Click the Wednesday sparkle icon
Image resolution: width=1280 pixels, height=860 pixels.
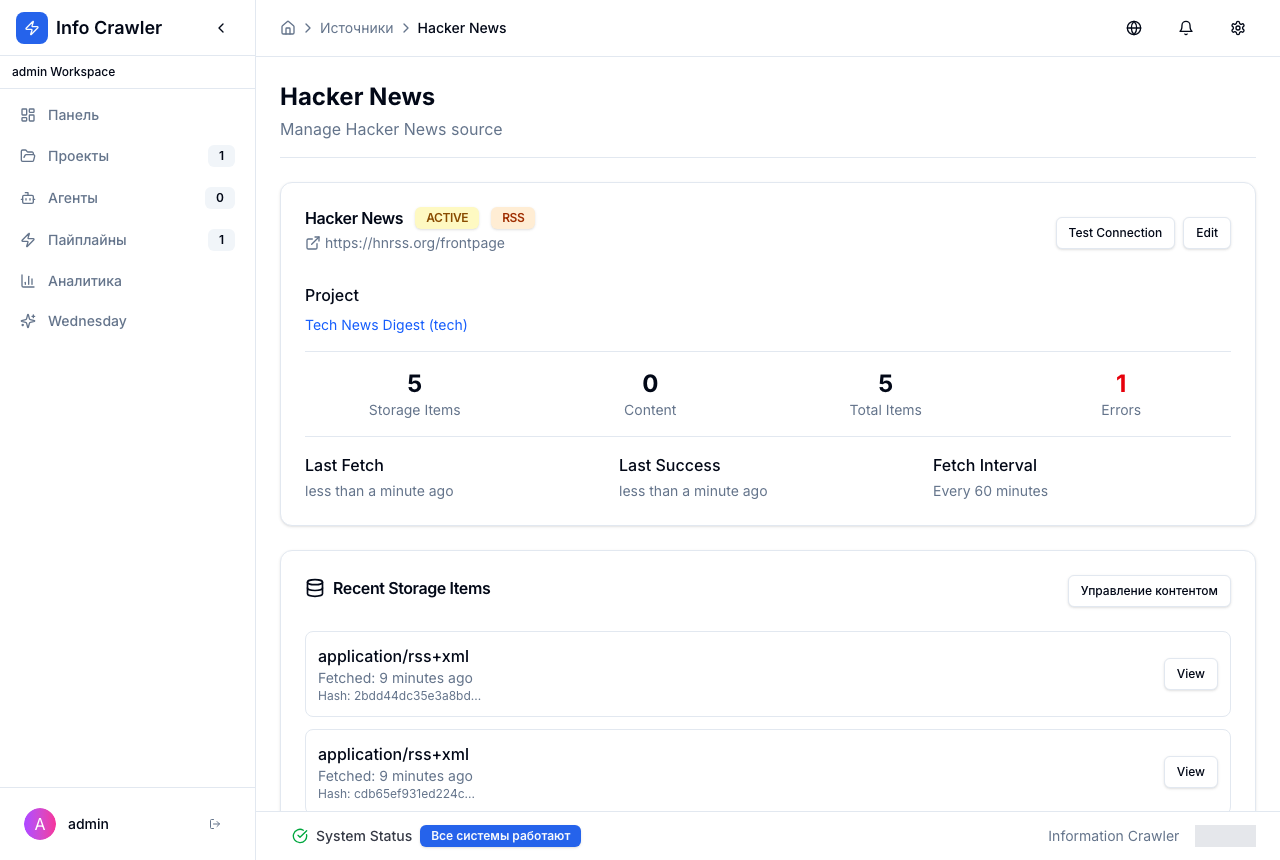click(x=28, y=321)
